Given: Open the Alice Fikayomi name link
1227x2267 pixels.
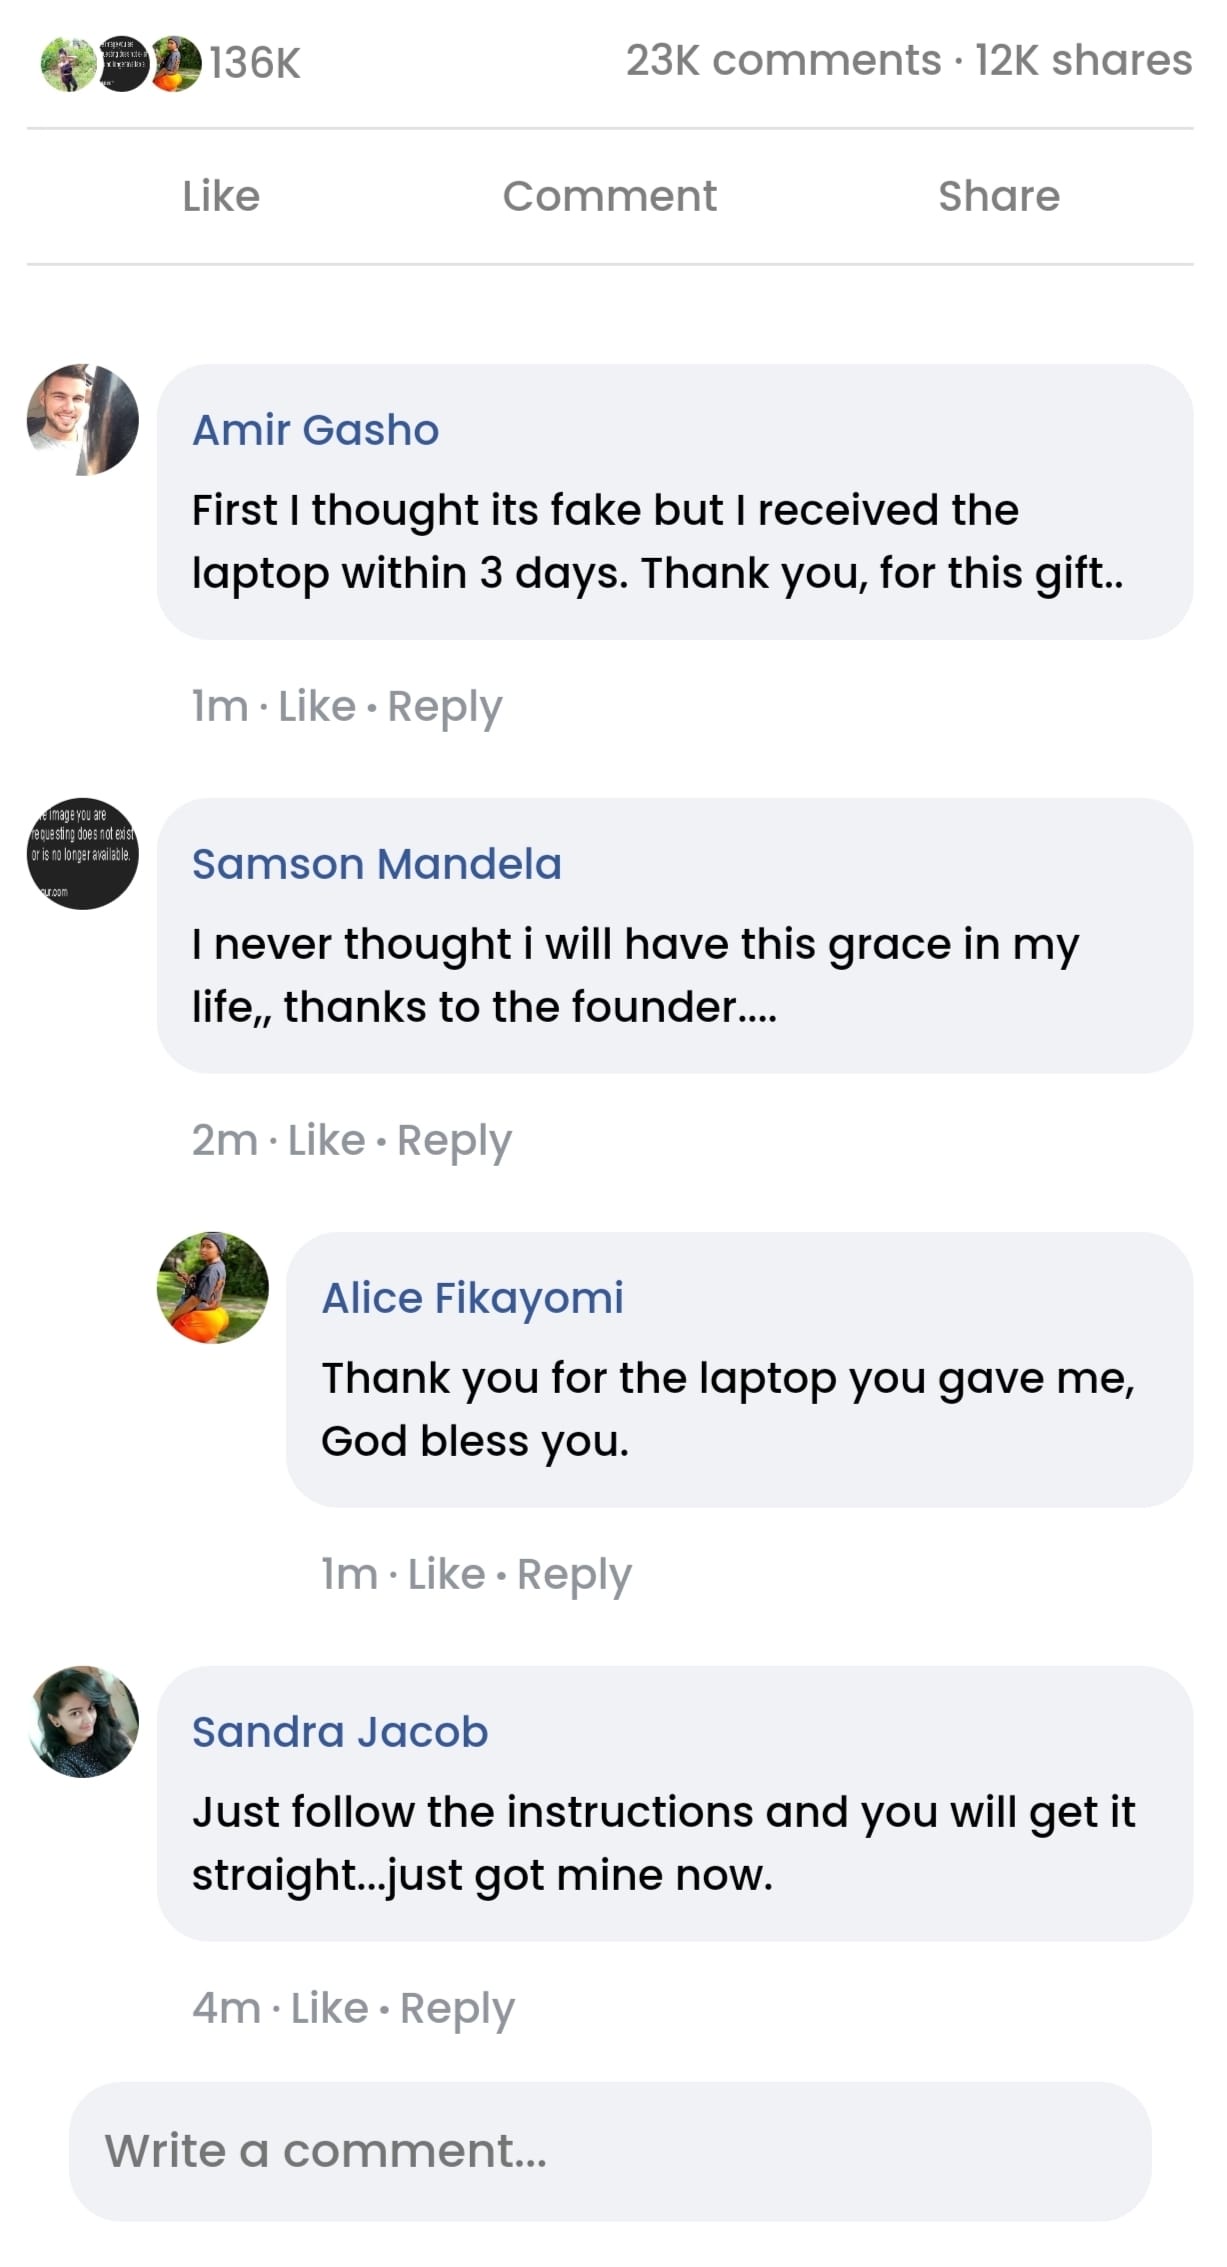Looking at the screenshot, I should point(472,1298).
